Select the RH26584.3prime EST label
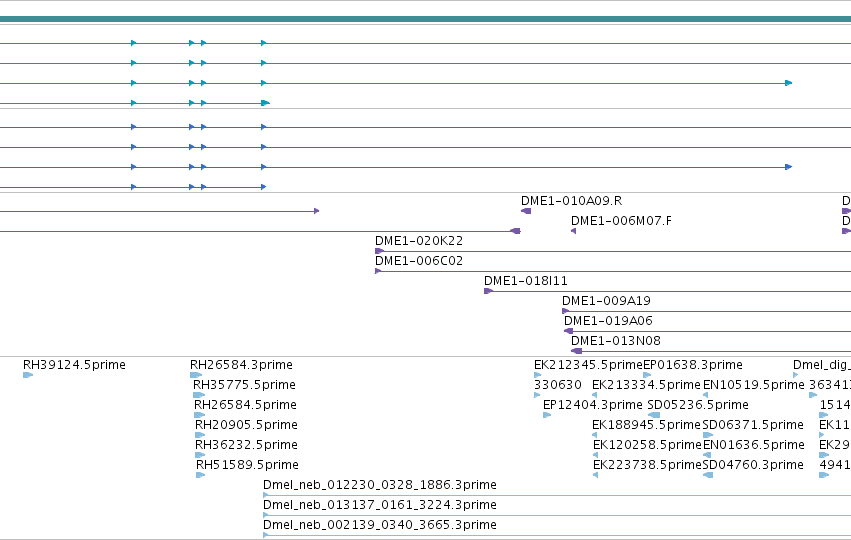Viewport: 851px width, 540px height. point(242,365)
